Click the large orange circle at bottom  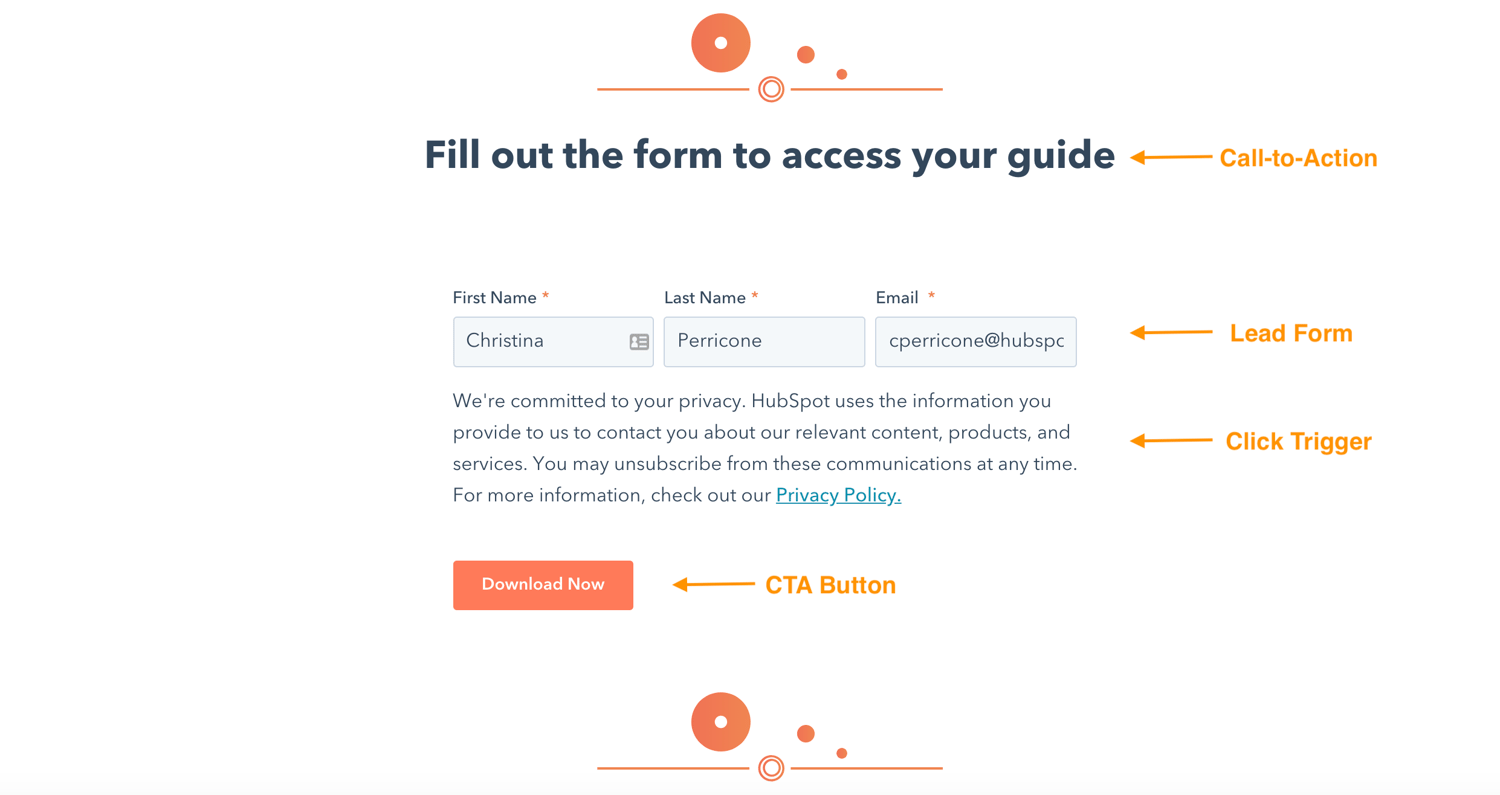(720, 721)
